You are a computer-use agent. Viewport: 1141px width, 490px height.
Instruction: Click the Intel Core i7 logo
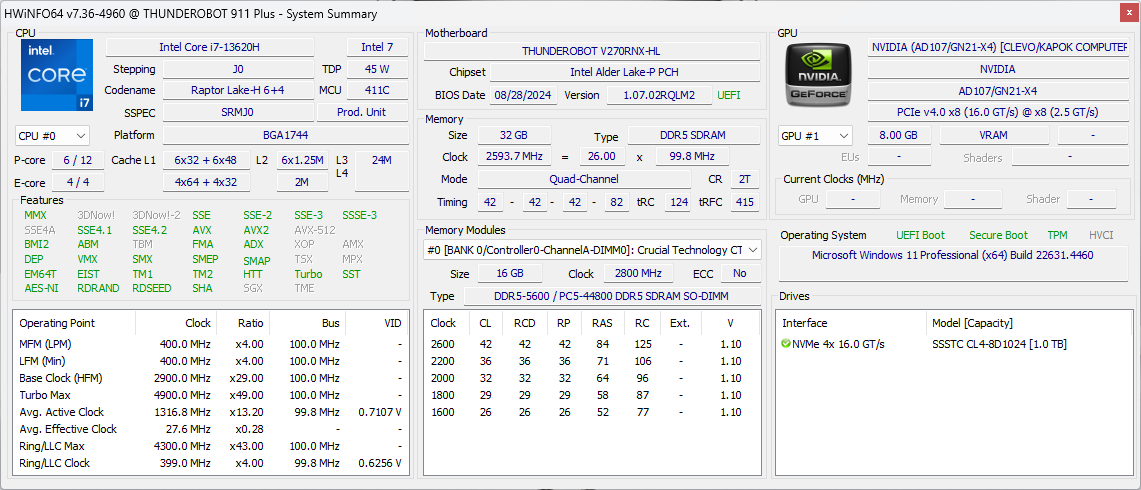tap(56, 76)
